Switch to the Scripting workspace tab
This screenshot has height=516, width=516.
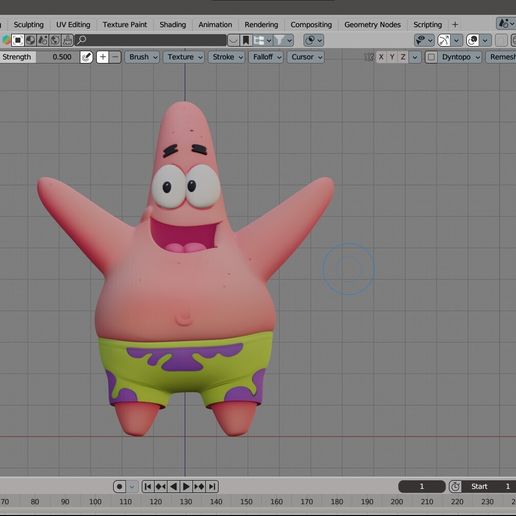coord(427,25)
